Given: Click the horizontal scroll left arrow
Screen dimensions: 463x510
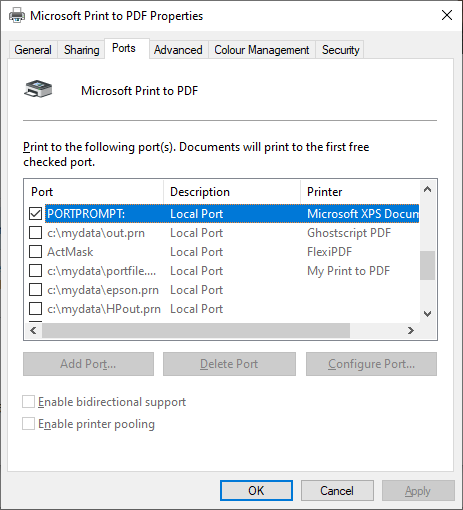Looking at the screenshot, I should [x=33, y=330].
